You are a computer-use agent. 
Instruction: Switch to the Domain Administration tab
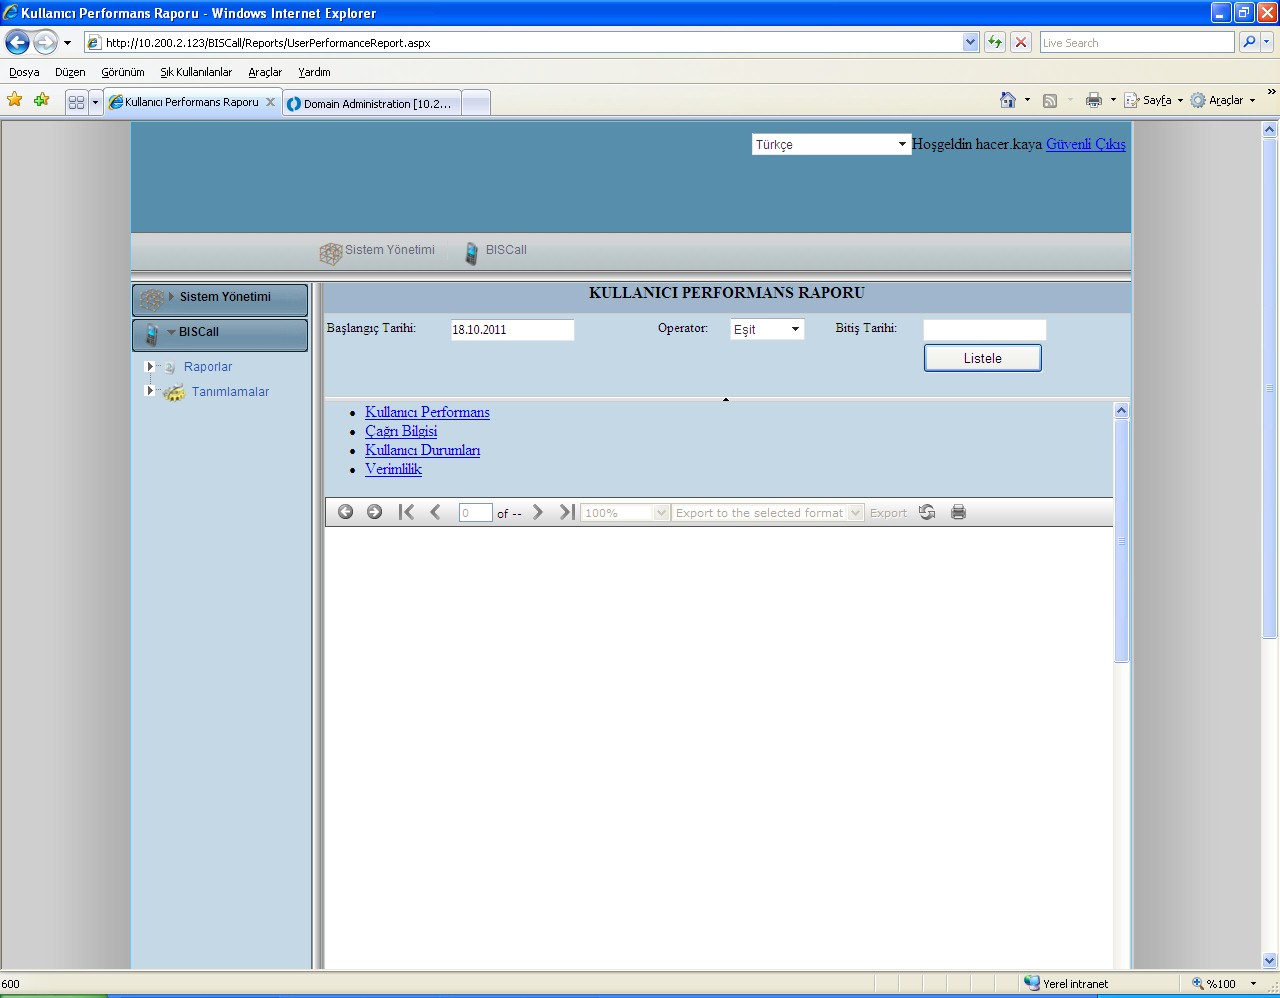[x=372, y=103]
